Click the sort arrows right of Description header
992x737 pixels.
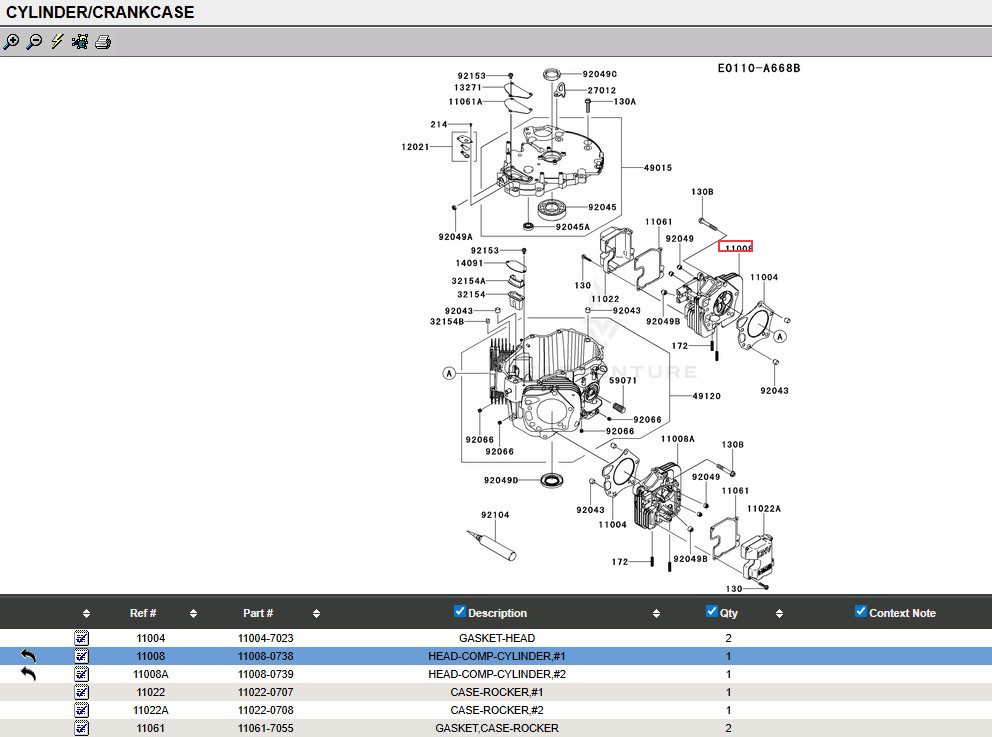(x=656, y=614)
